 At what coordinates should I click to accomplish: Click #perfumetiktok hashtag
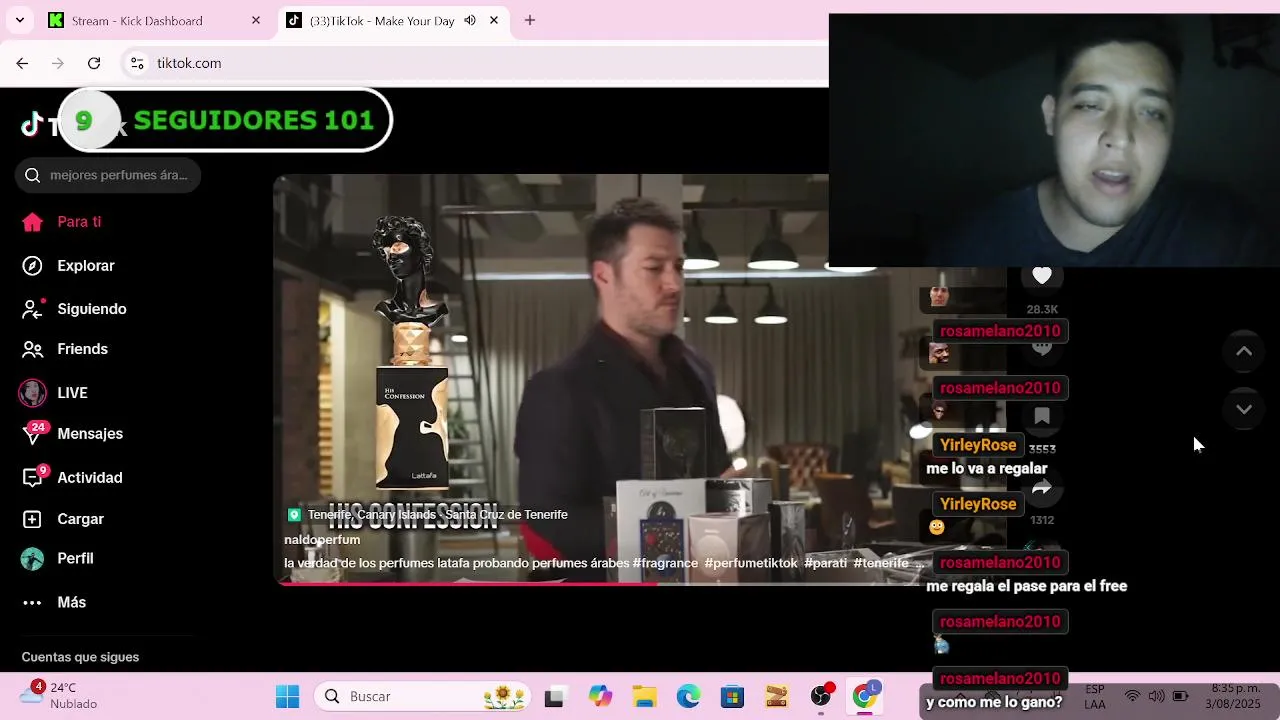coord(751,563)
